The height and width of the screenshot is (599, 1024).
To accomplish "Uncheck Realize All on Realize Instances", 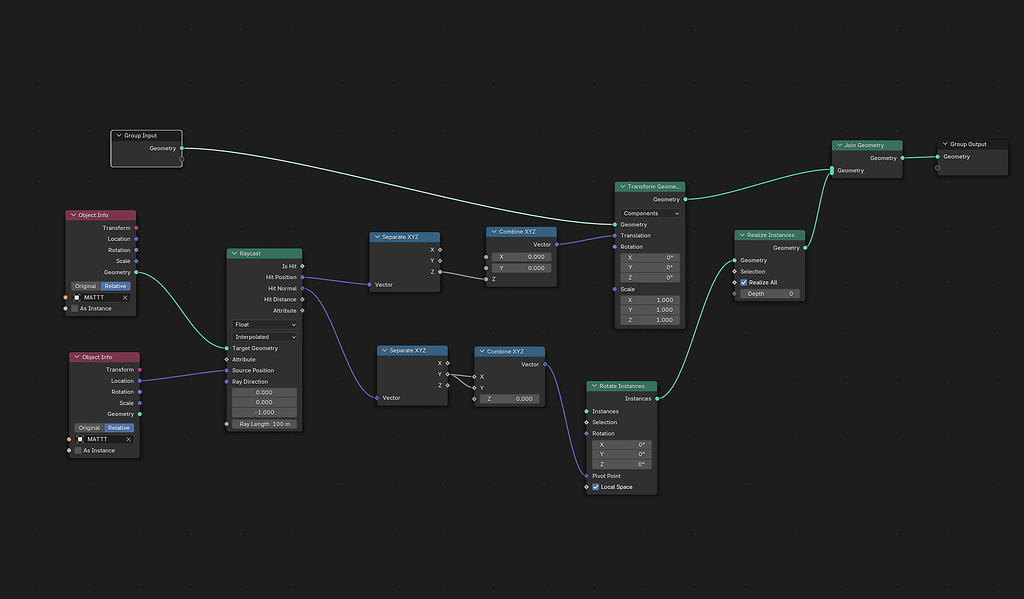I will click(743, 282).
